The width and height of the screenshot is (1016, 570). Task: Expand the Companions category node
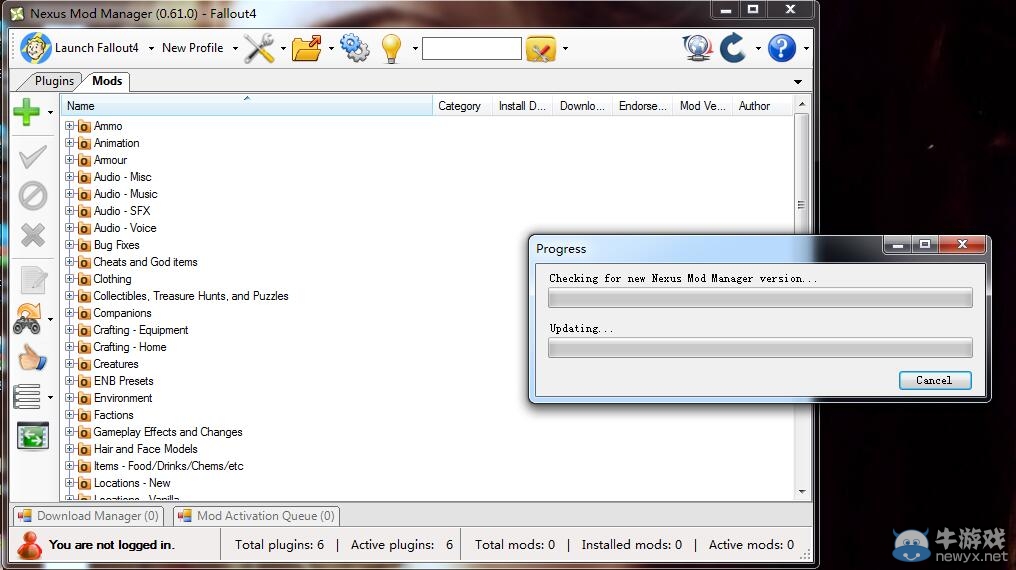69,312
